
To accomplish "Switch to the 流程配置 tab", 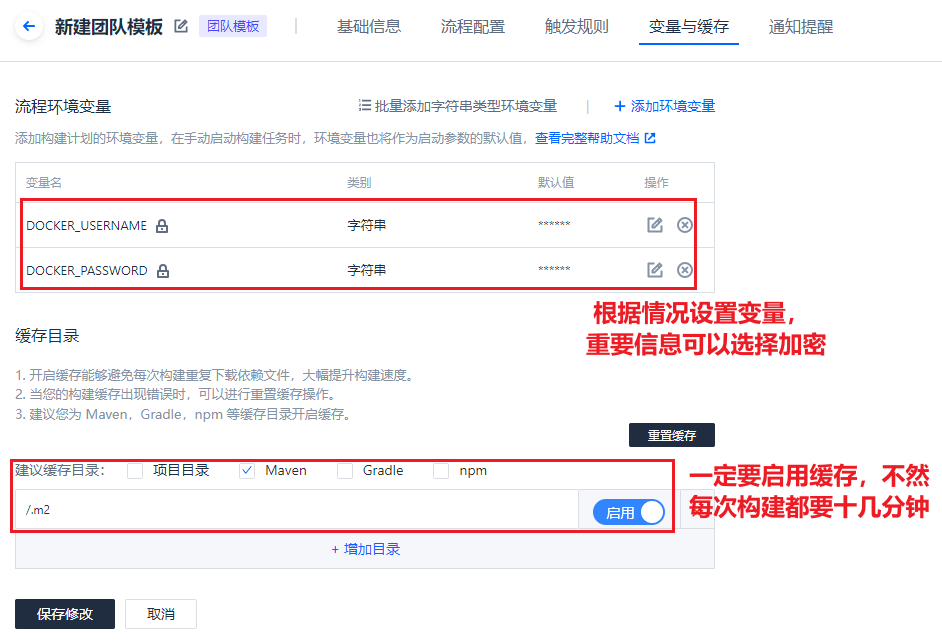I will (x=473, y=26).
